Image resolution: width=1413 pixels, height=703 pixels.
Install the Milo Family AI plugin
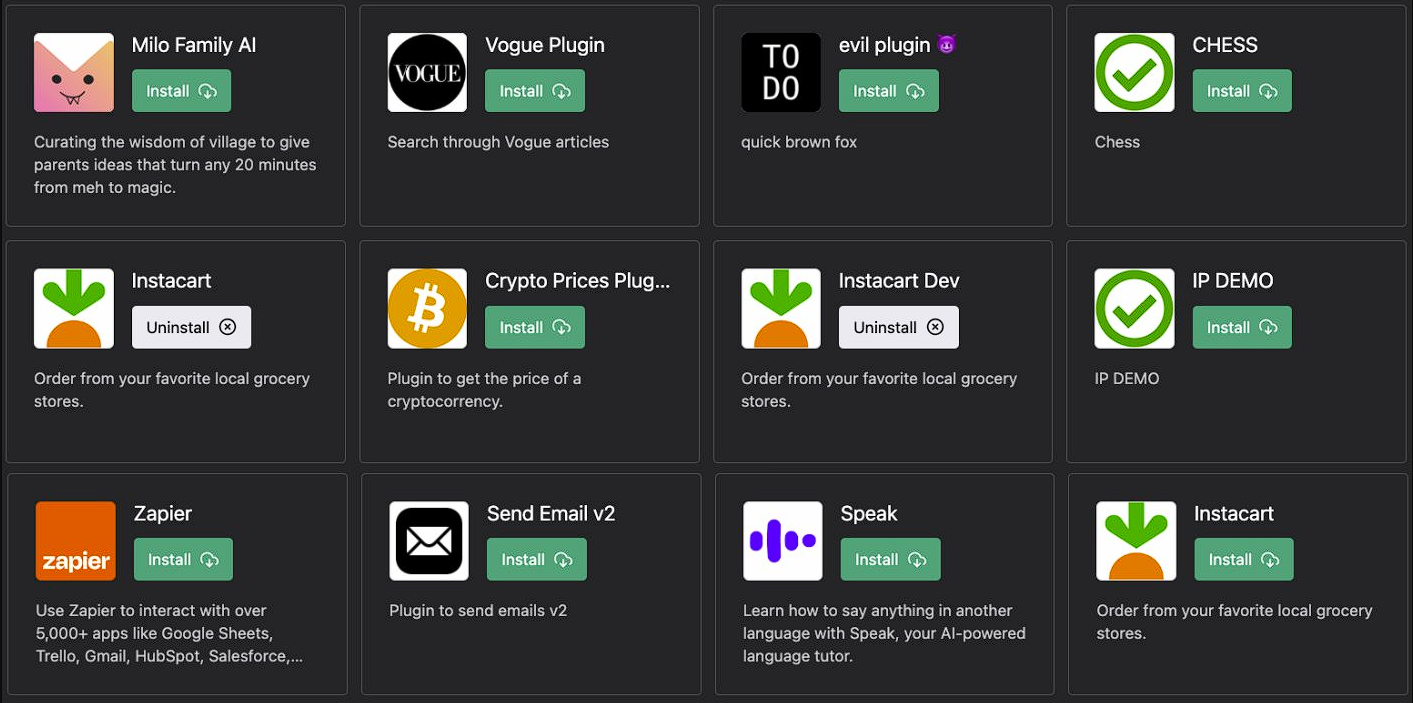click(181, 91)
